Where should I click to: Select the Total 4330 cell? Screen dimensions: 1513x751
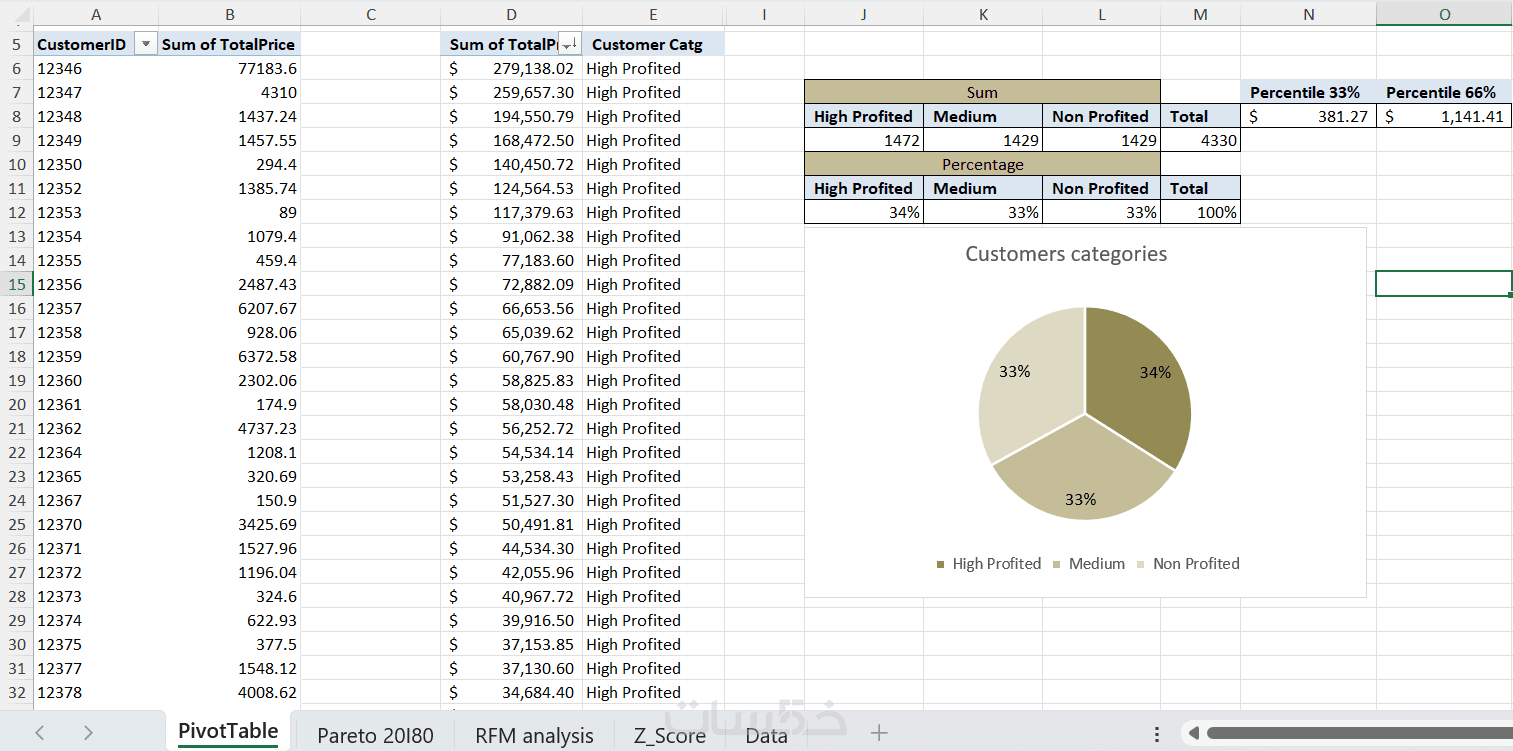point(1200,140)
